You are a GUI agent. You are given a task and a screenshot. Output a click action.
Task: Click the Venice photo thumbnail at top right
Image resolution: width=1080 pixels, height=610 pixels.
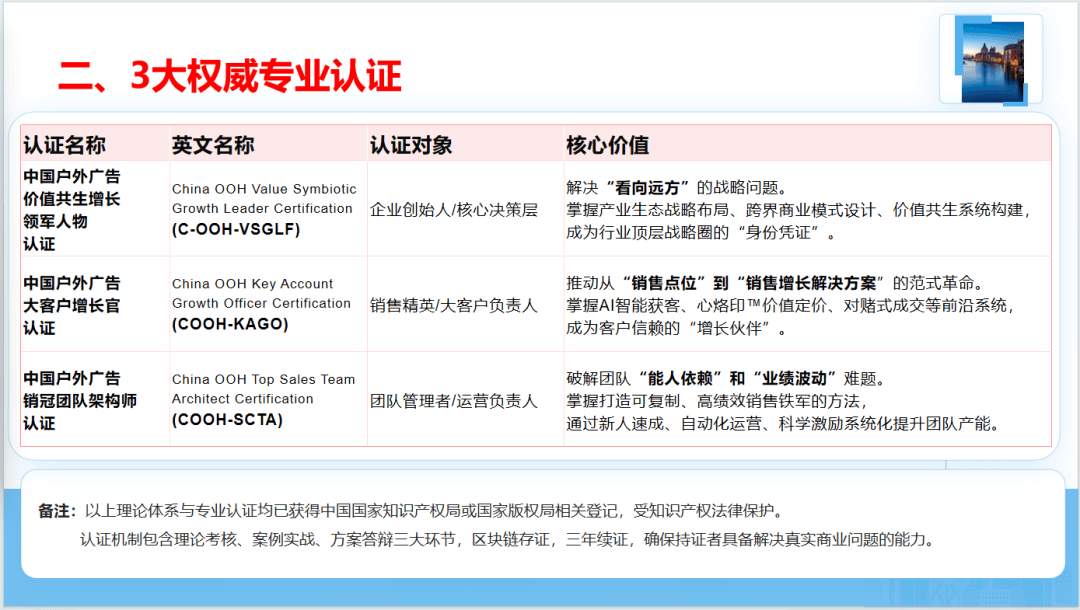(x=992, y=62)
